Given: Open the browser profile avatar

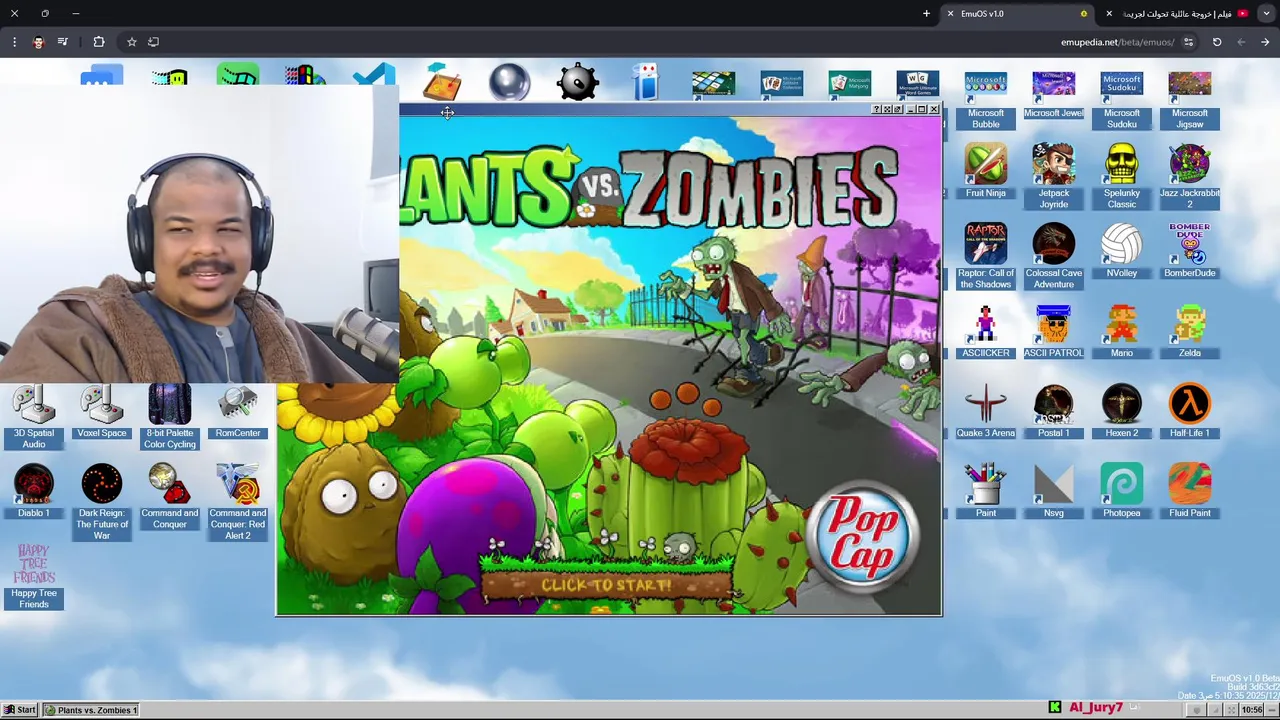Looking at the screenshot, I should tap(38, 42).
